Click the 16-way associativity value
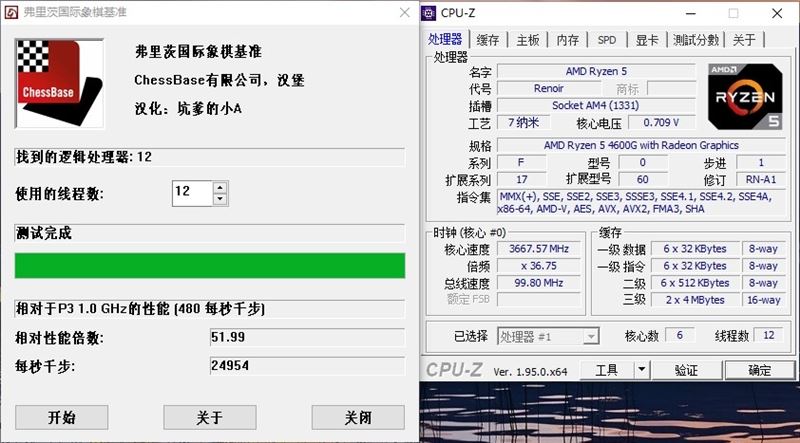The image size is (800, 443). tap(763, 300)
